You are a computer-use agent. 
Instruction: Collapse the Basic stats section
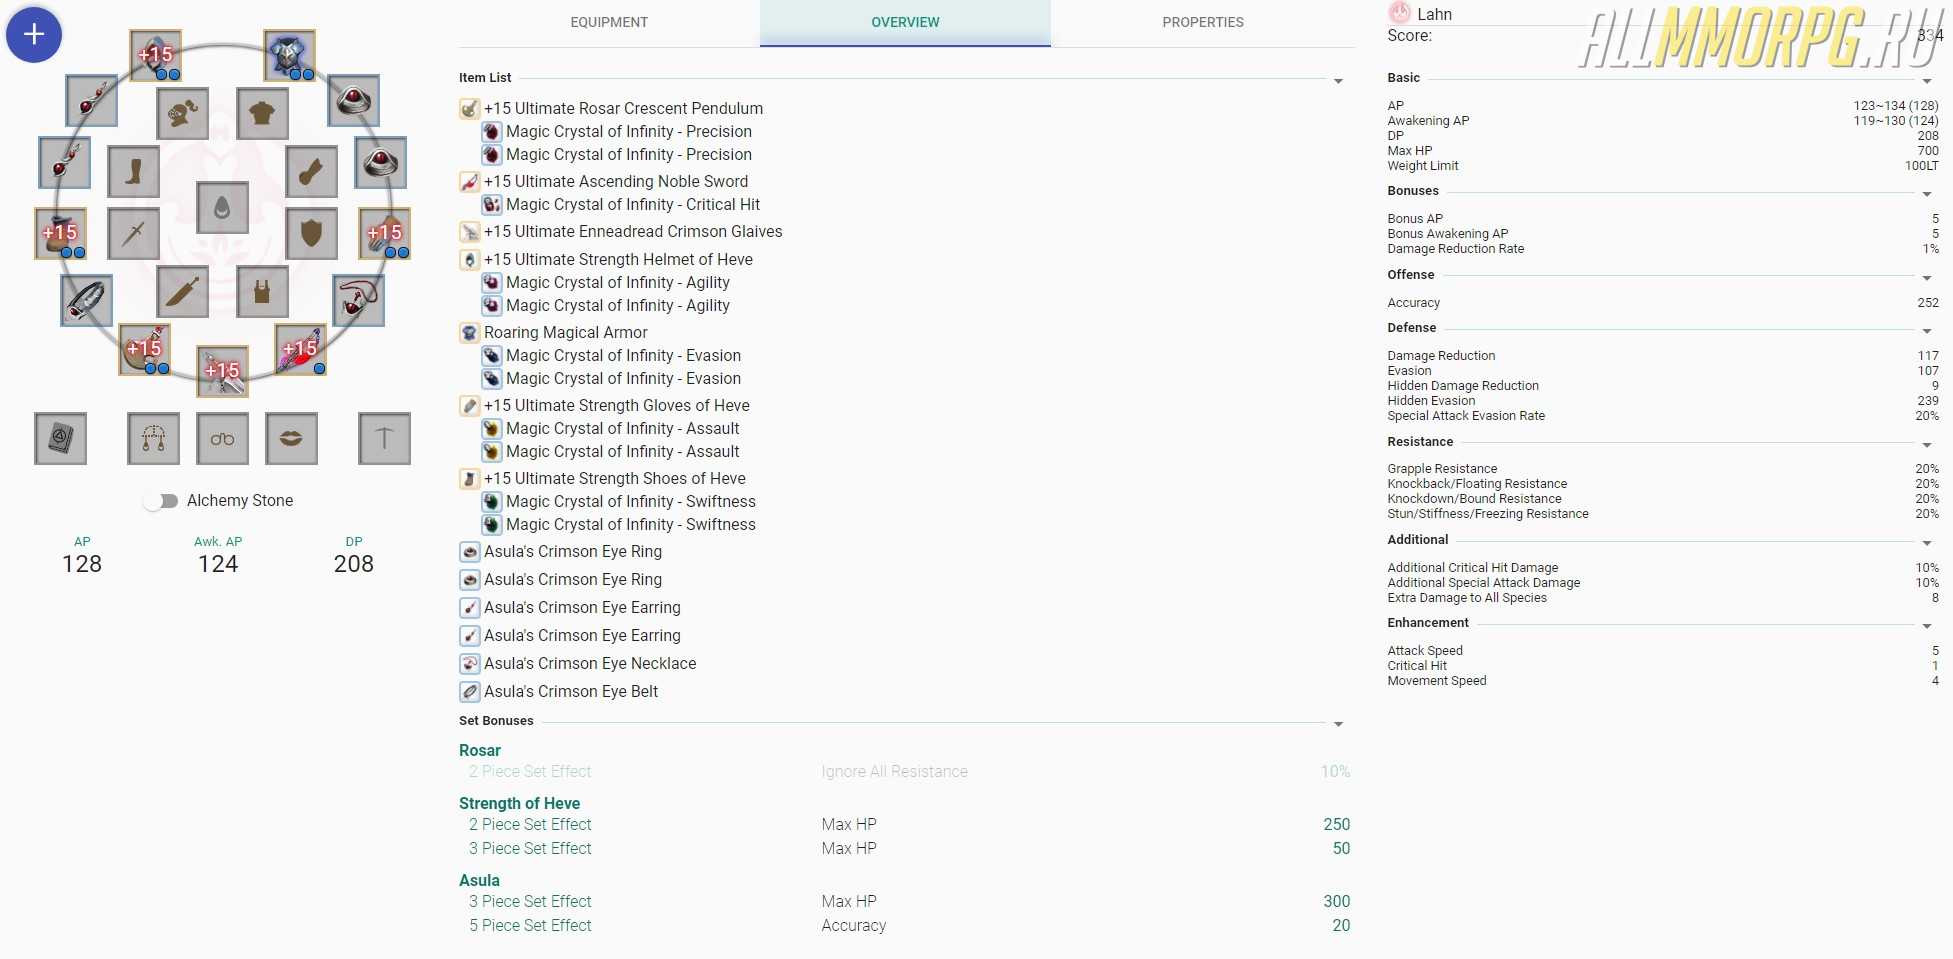coord(1927,80)
